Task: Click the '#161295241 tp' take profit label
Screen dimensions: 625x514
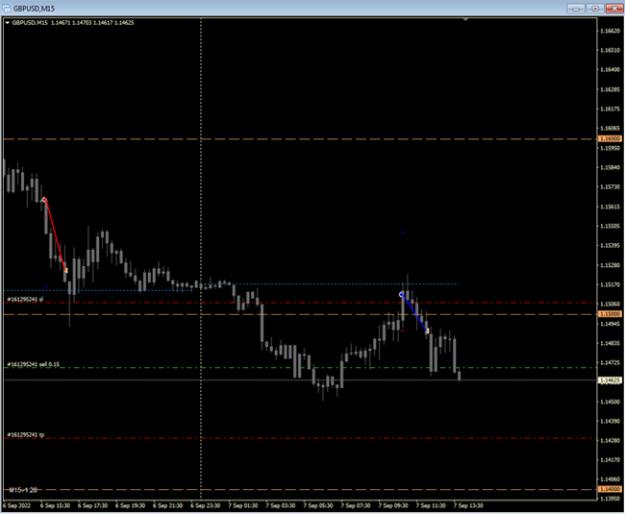Action: point(26,435)
